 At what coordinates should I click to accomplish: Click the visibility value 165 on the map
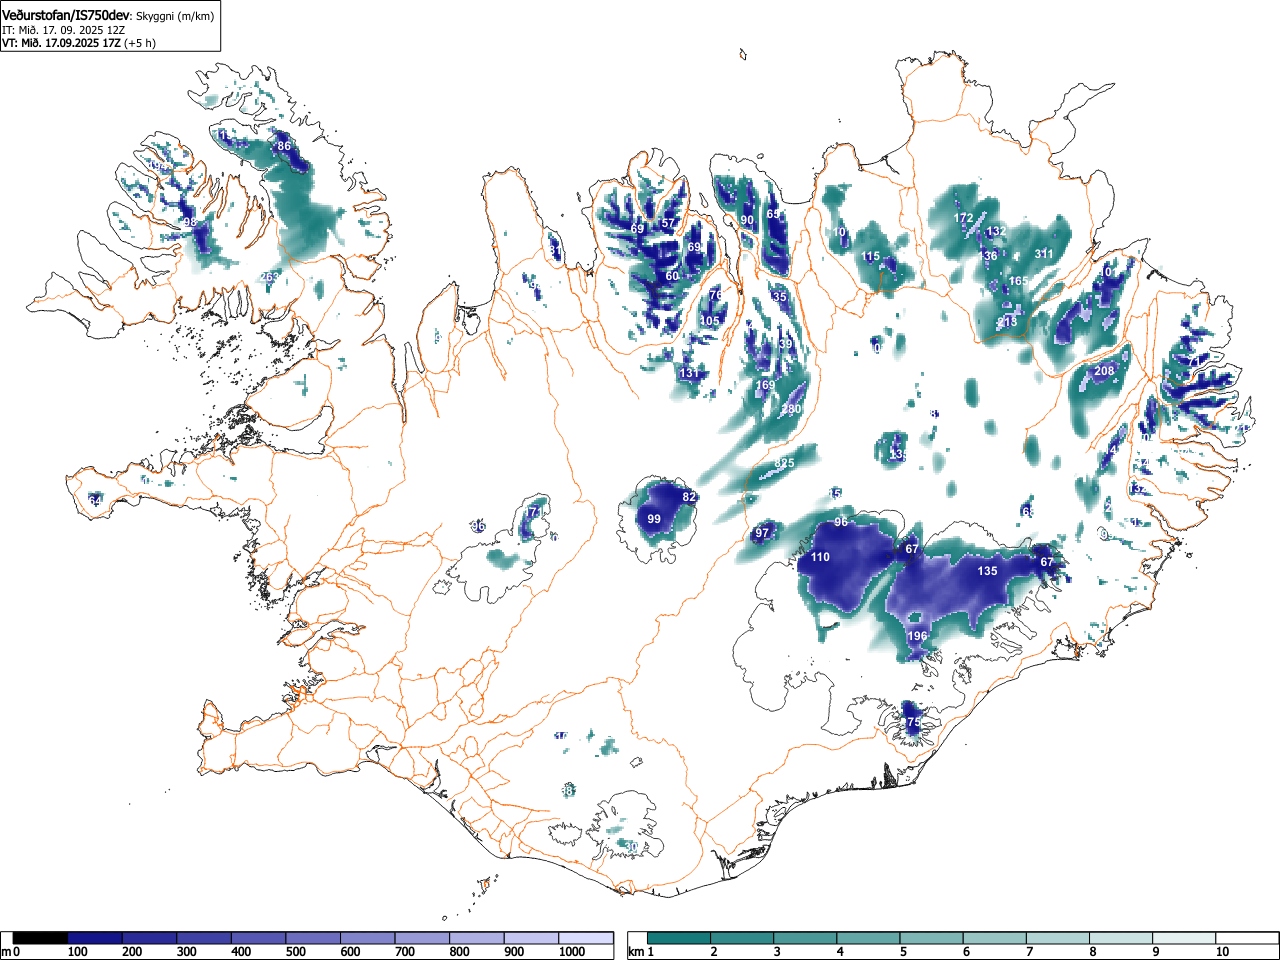click(1018, 281)
